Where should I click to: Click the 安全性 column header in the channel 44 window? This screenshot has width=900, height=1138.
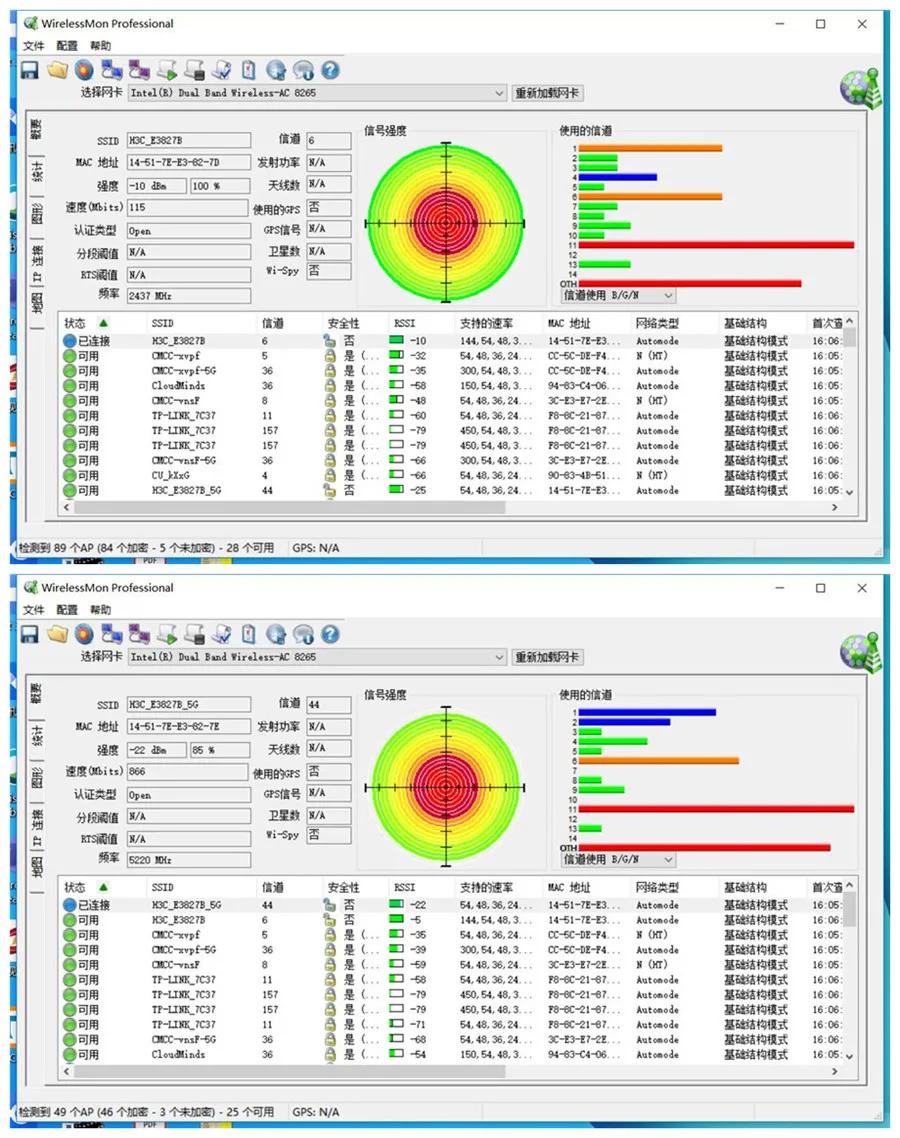343,887
